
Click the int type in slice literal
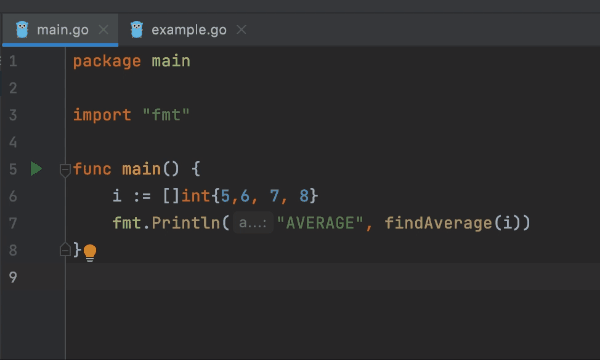[195, 196]
